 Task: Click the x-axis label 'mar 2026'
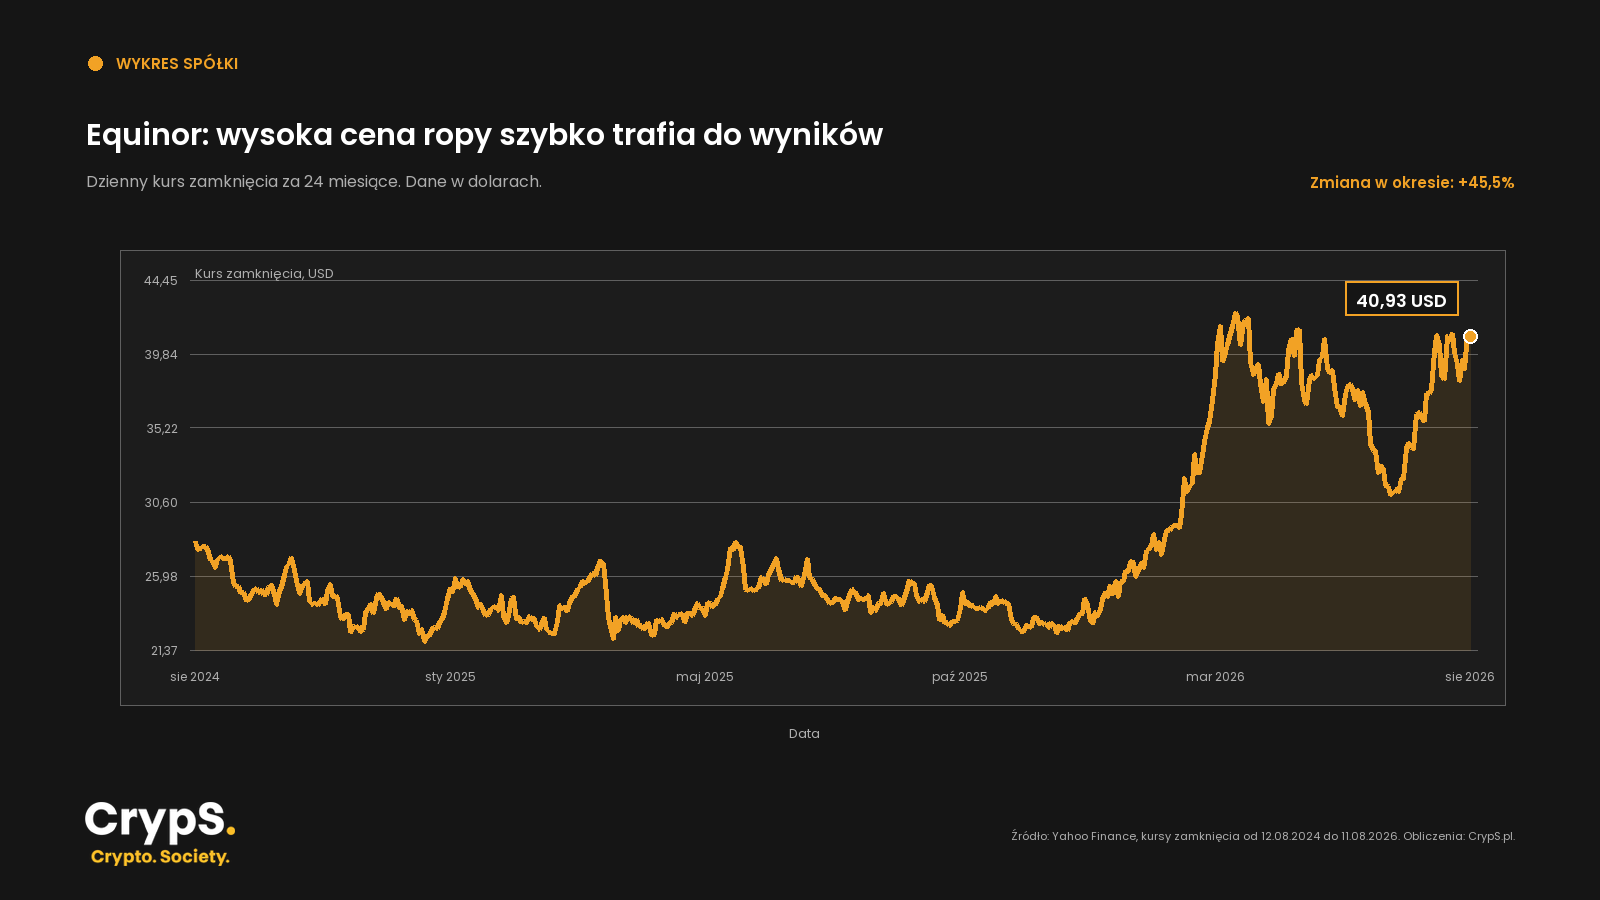point(1215,677)
